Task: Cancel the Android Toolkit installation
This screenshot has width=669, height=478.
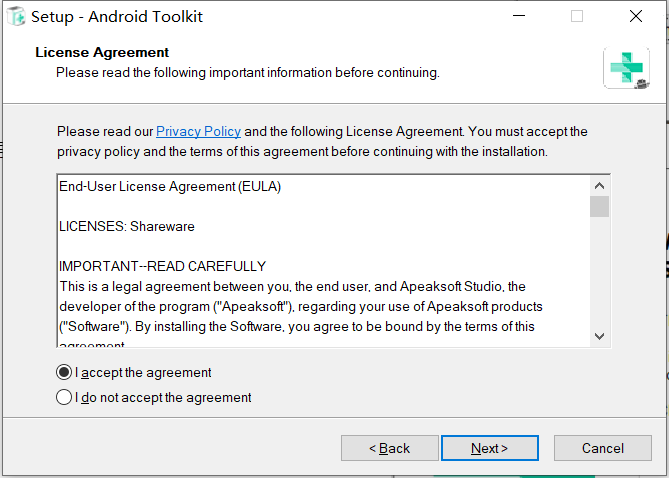Action: tap(603, 448)
